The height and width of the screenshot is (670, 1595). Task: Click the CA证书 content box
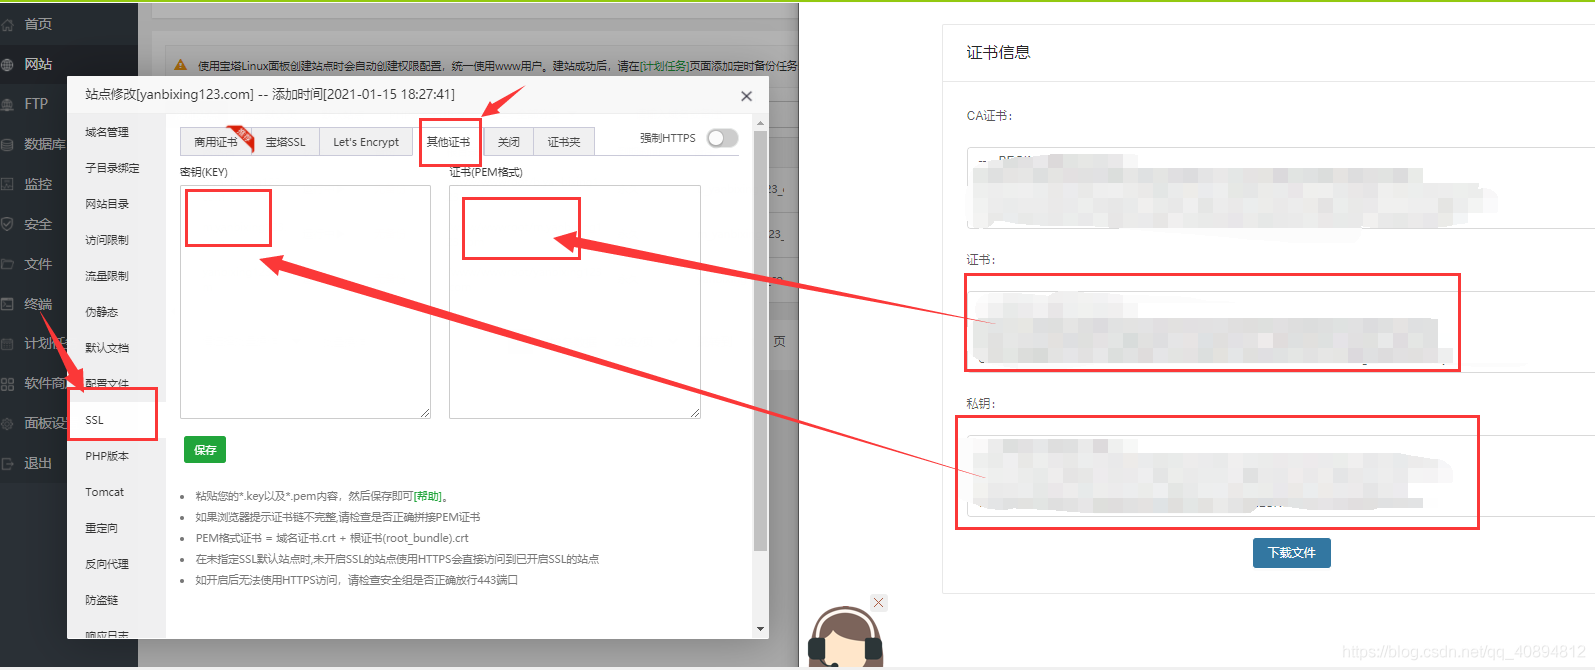click(1280, 188)
